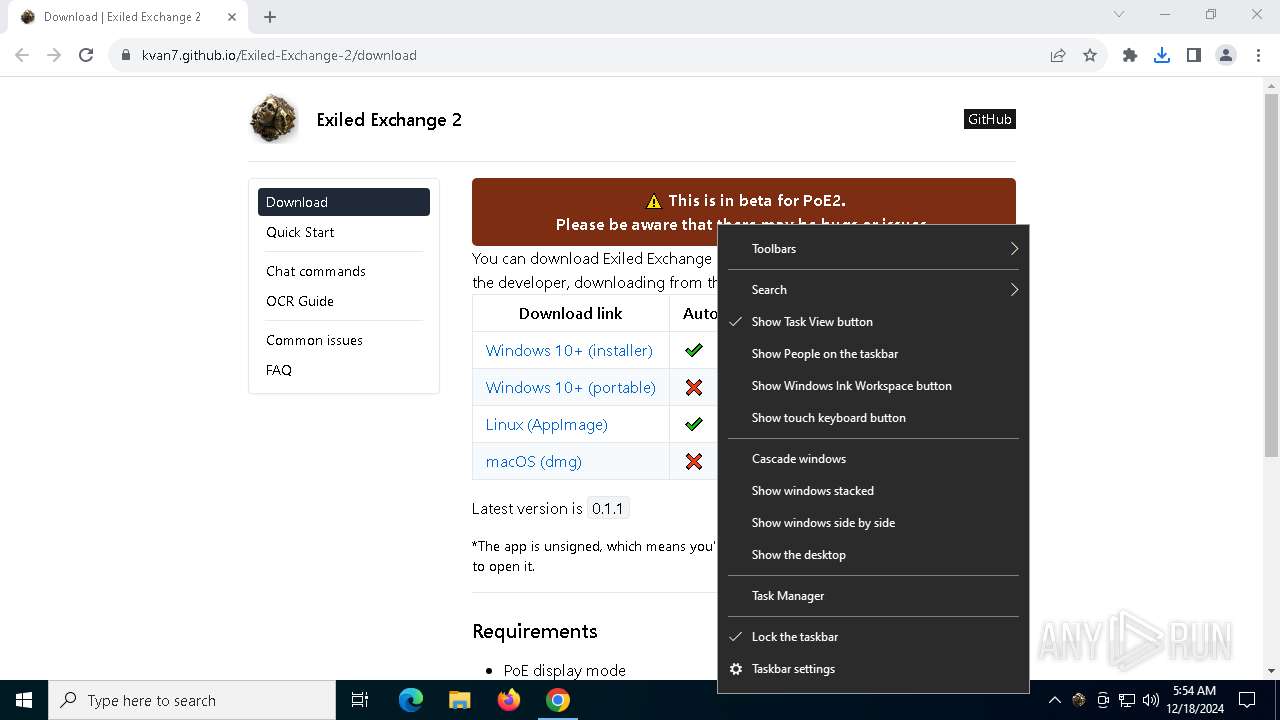The height and width of the screenshot is (720, 1280).
Task: Click the GitHub button
Action: pyautogui.click(x=990, y=119)
